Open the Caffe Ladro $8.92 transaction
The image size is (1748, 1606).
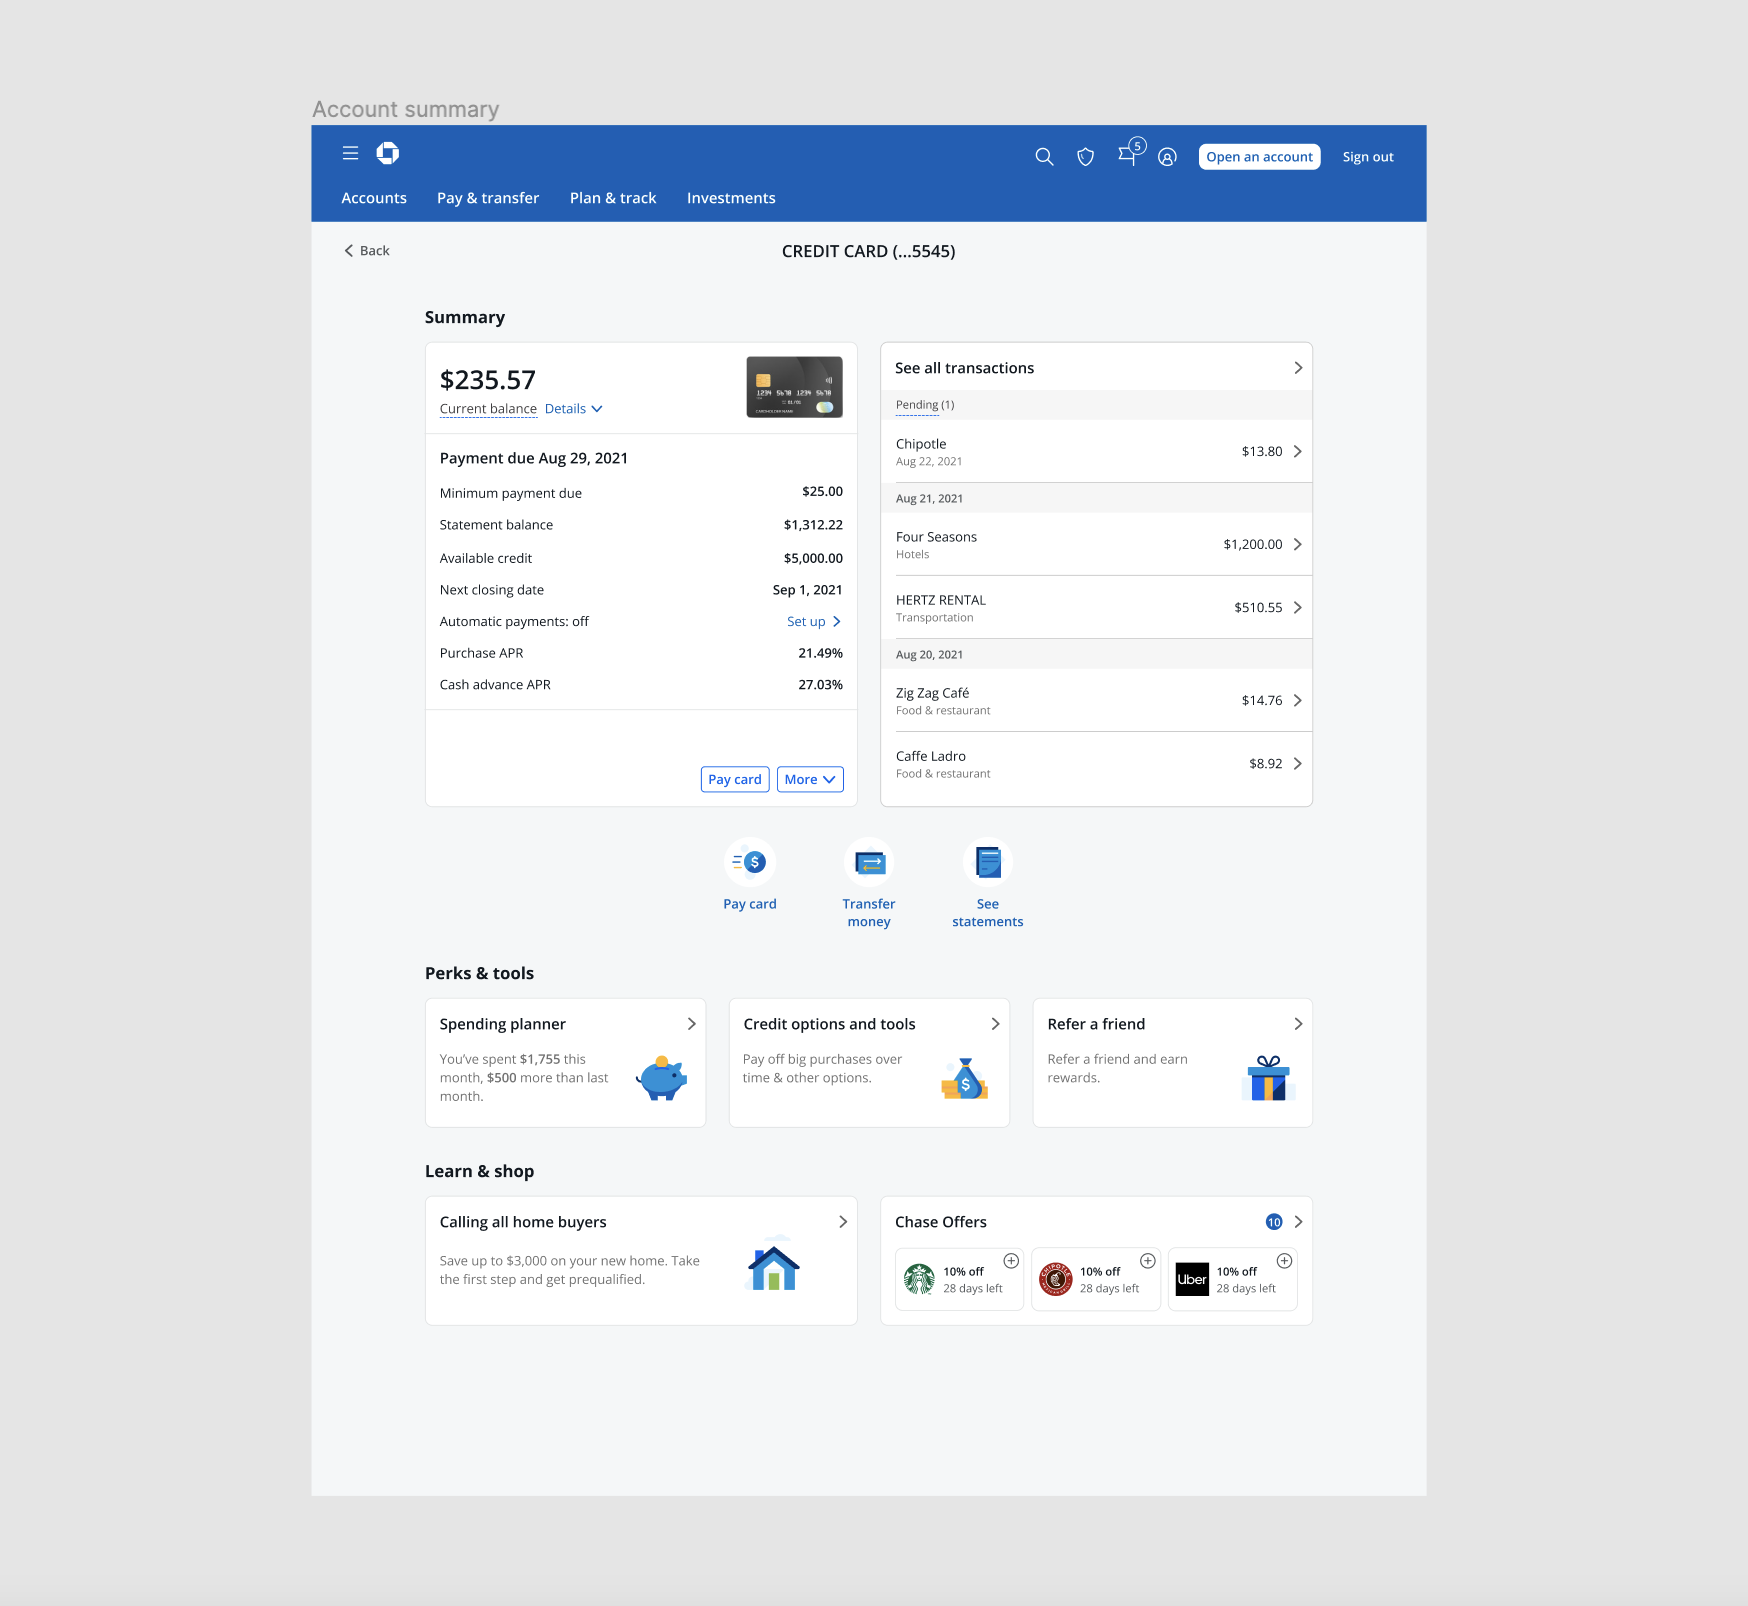point(1096,764)
